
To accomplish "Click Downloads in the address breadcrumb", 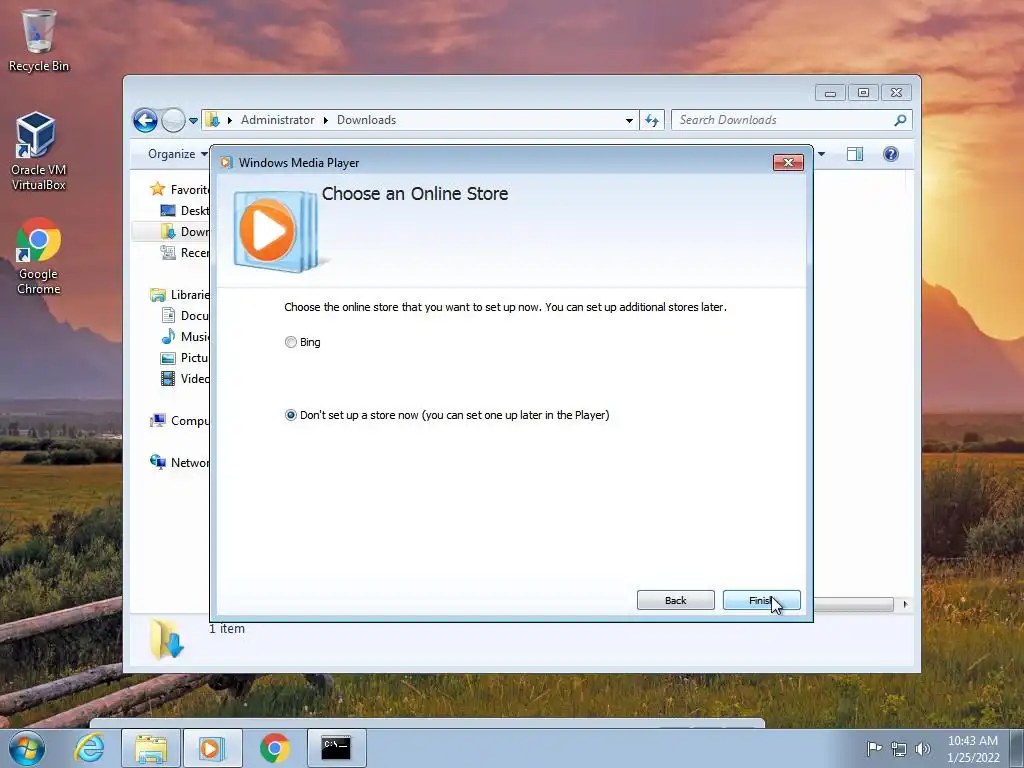I will 366,120.
